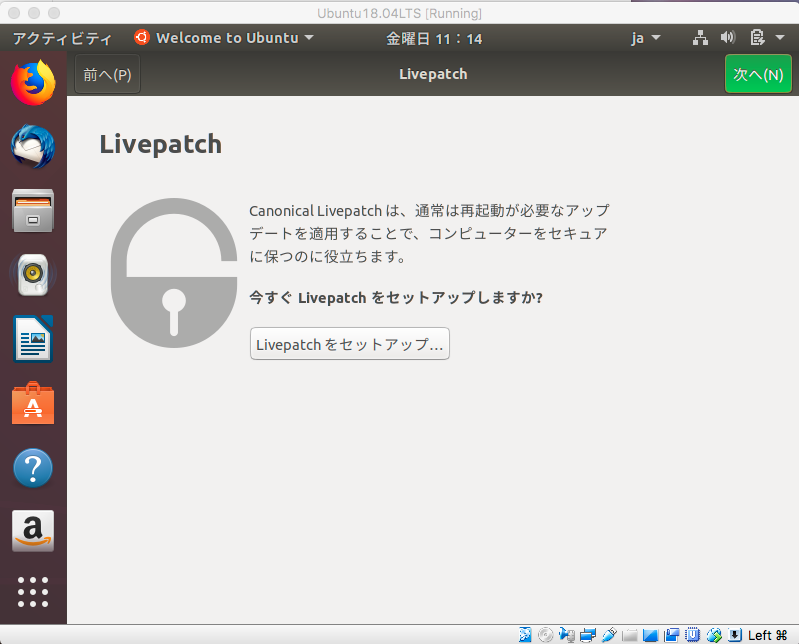Click VirtualBox audio status icon
799x644 pixels.
coord(567,635)
